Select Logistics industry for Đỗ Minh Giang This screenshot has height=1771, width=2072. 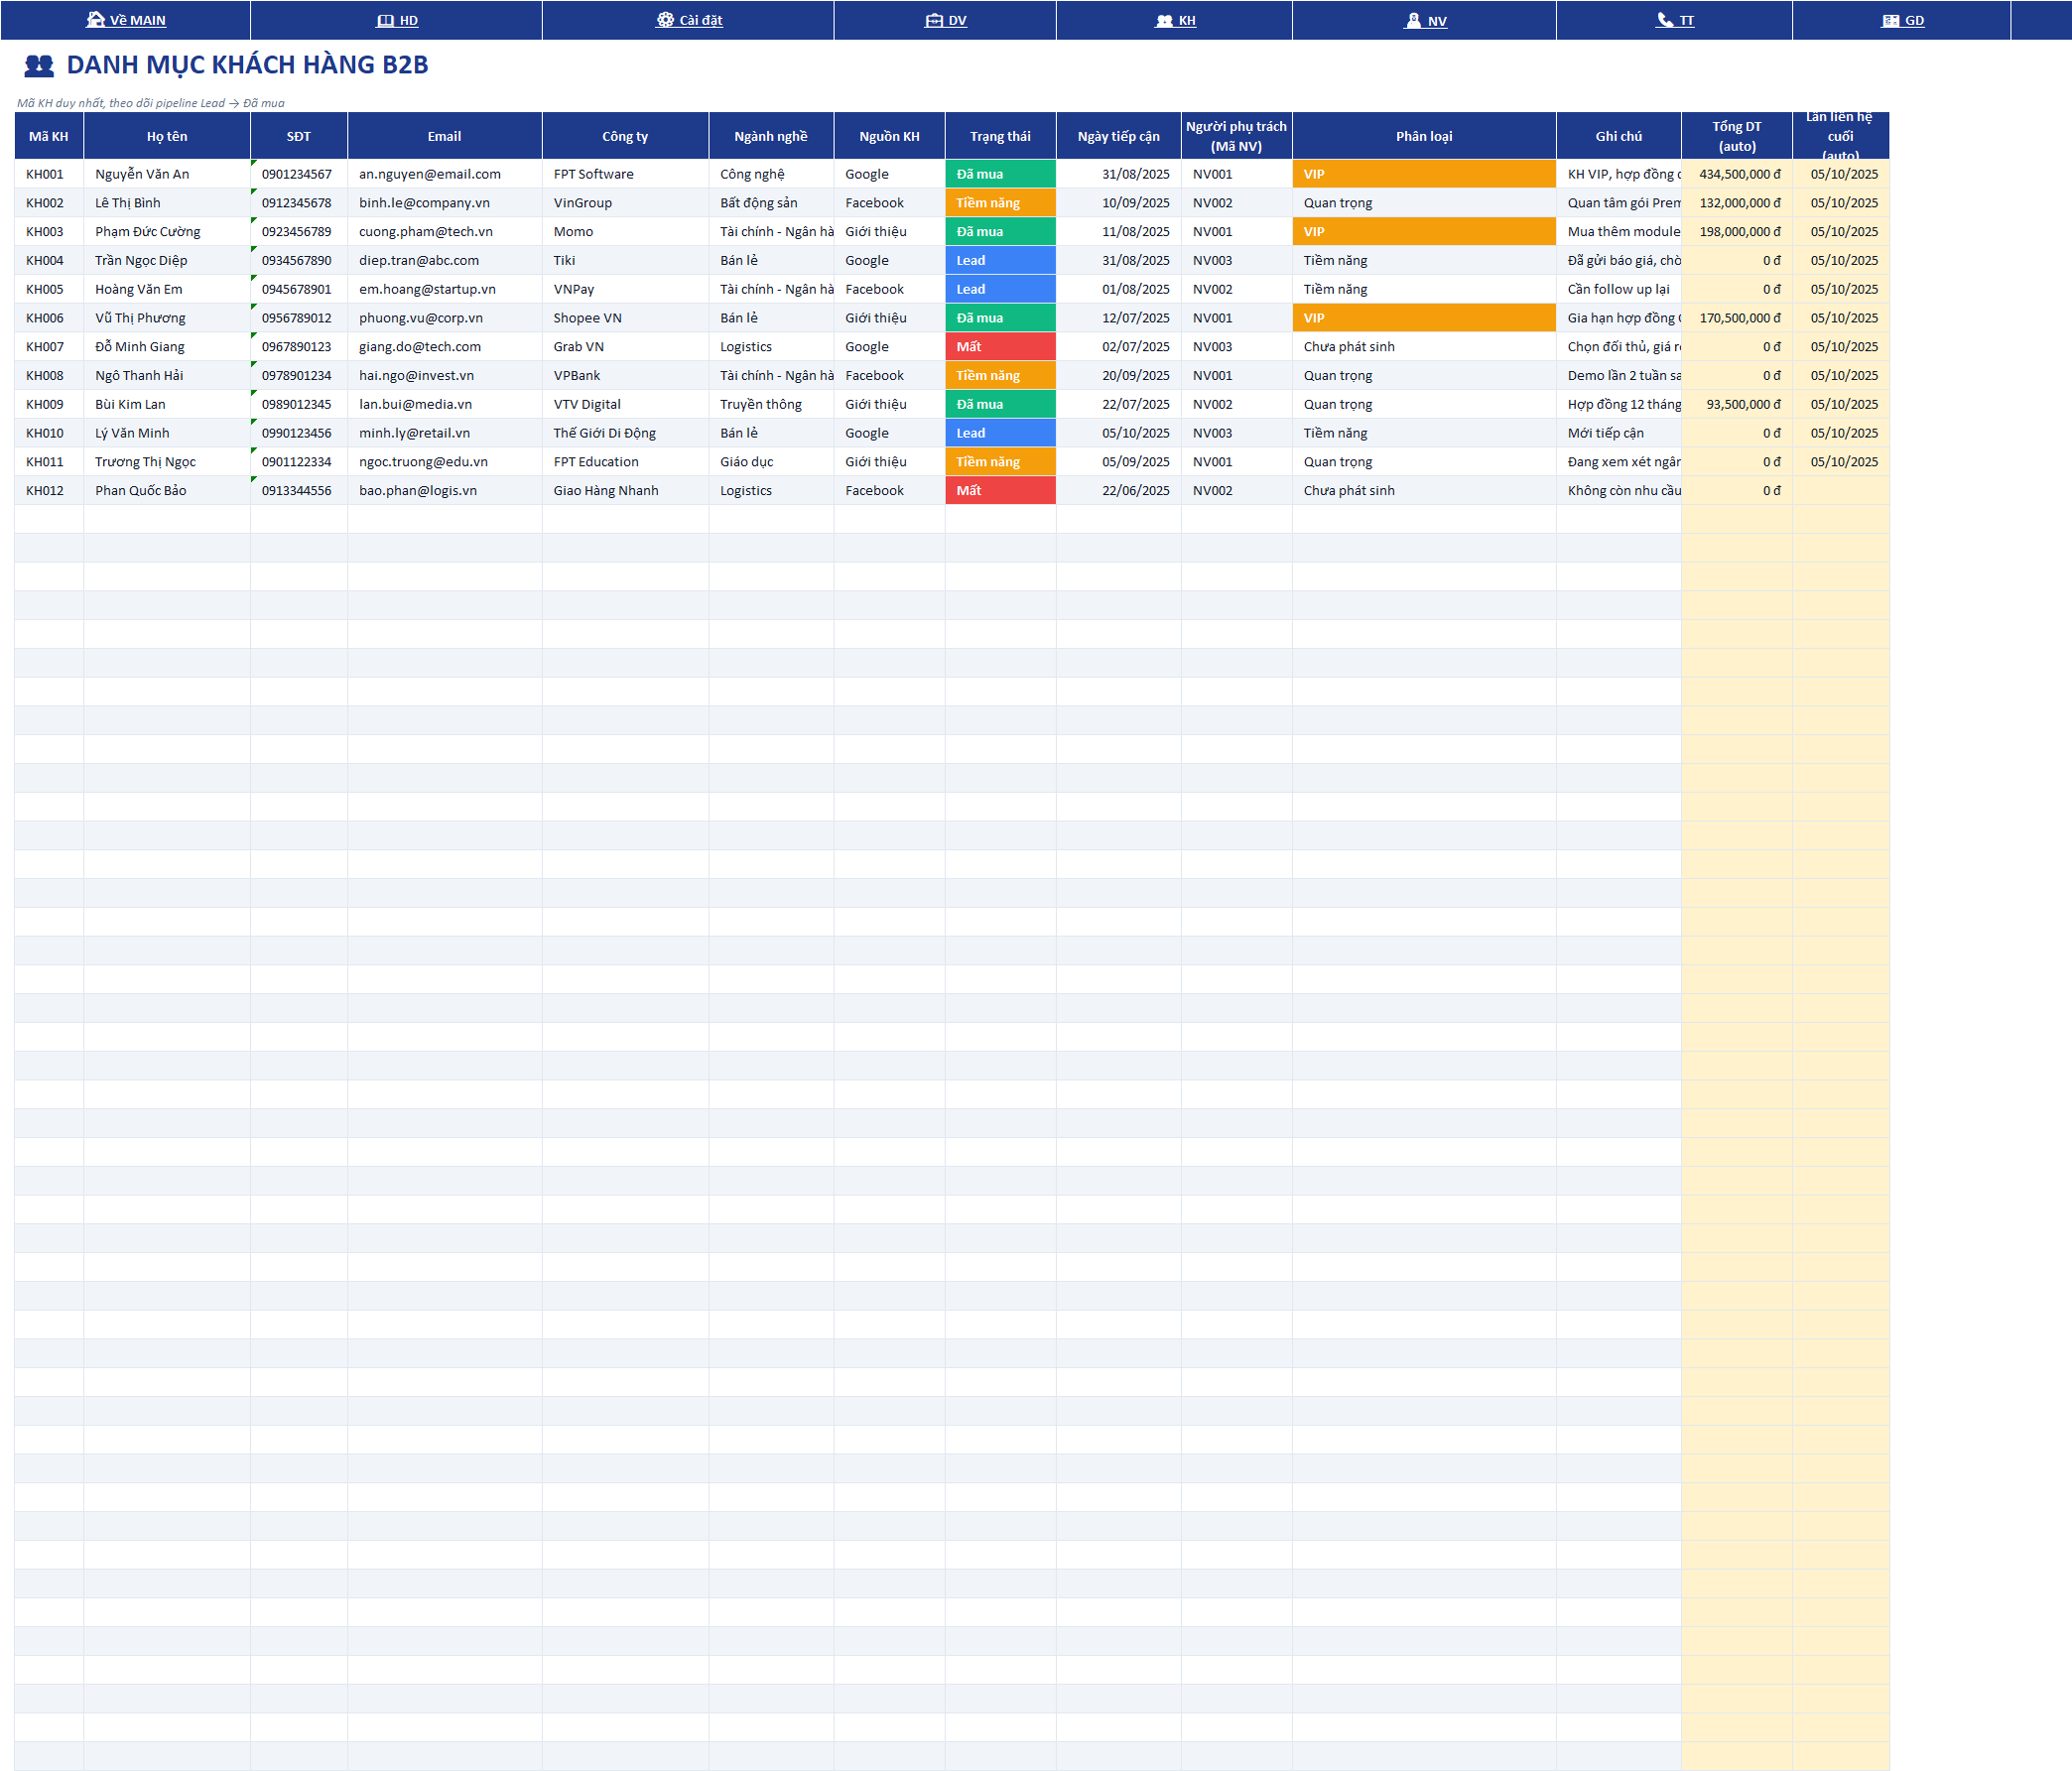coord(771,347)
